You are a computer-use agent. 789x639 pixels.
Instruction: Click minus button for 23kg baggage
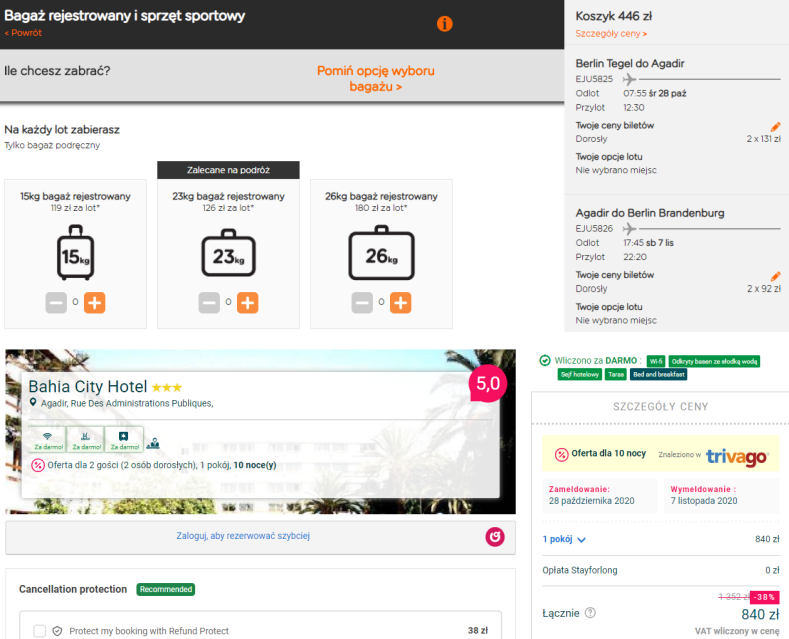(x=209, y=302)
